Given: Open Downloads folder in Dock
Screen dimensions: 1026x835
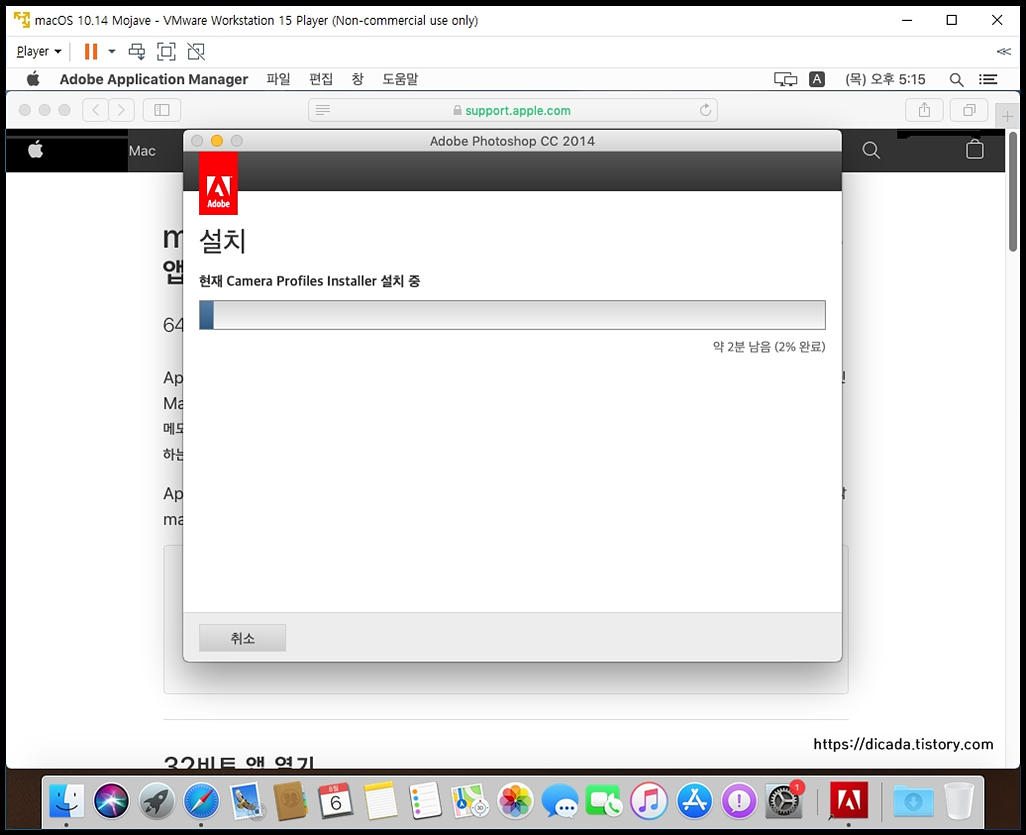Looking at the screenshot, I should point(913,801).
